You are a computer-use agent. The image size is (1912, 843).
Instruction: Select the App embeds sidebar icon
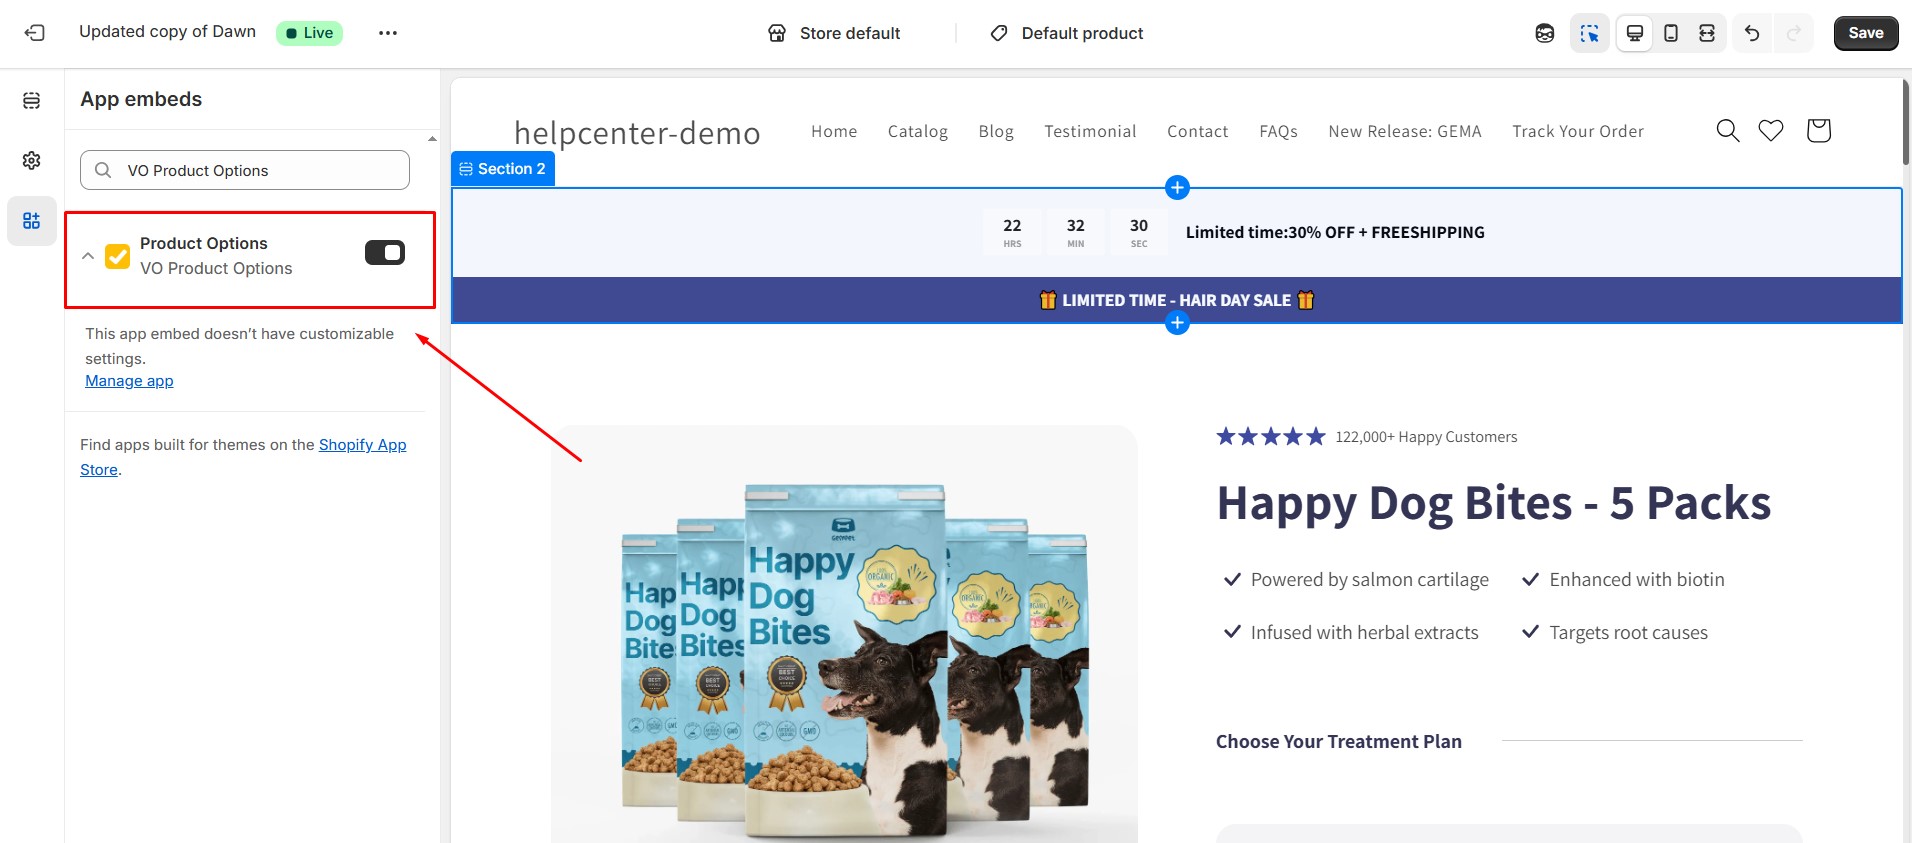pyautogui.click(x=32, y=221)
